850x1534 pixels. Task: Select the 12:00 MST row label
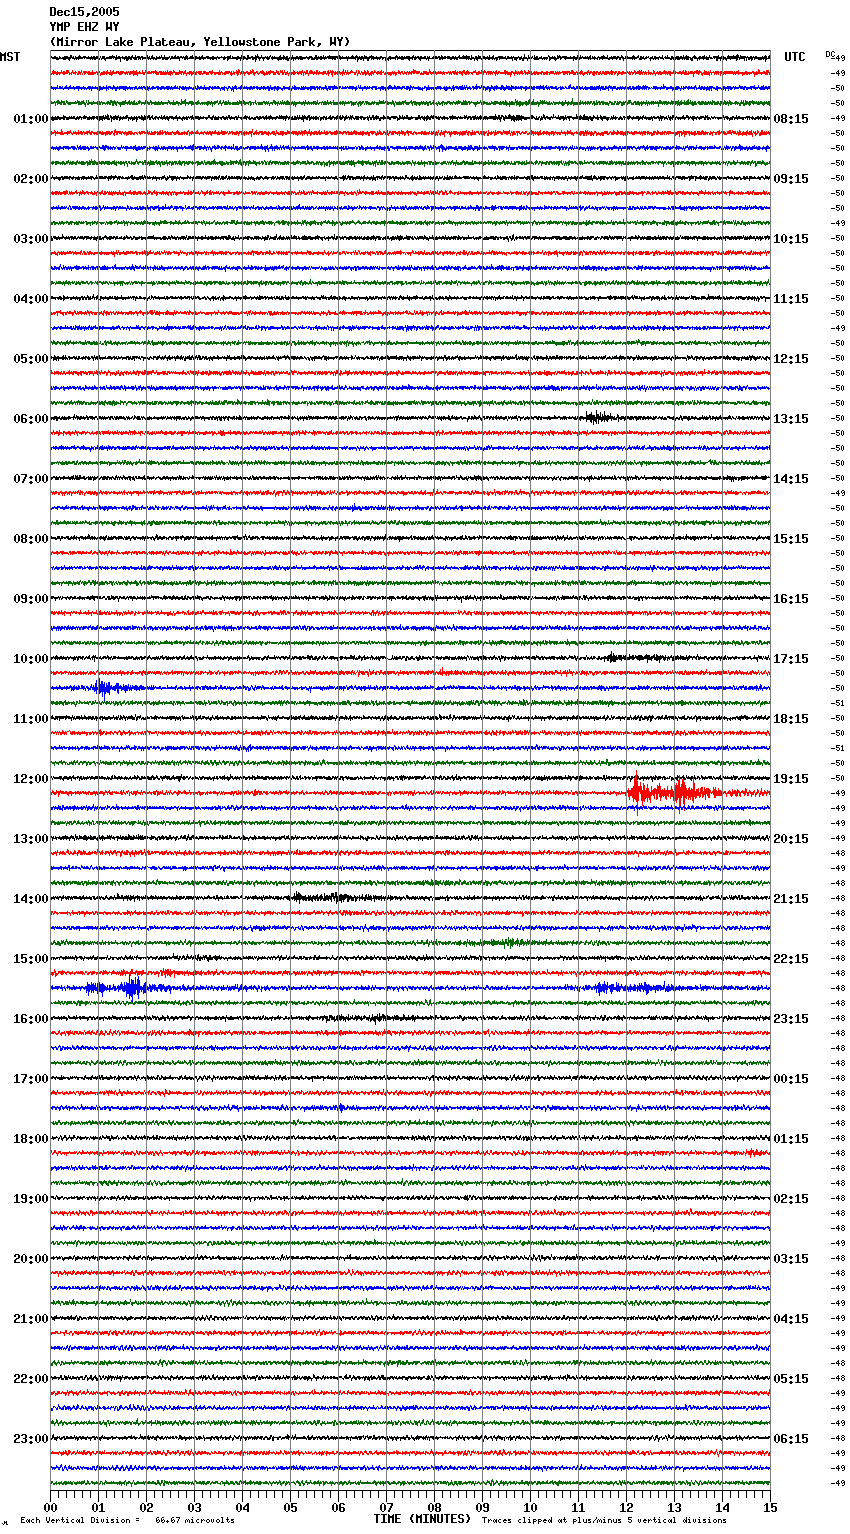(31, 779)
